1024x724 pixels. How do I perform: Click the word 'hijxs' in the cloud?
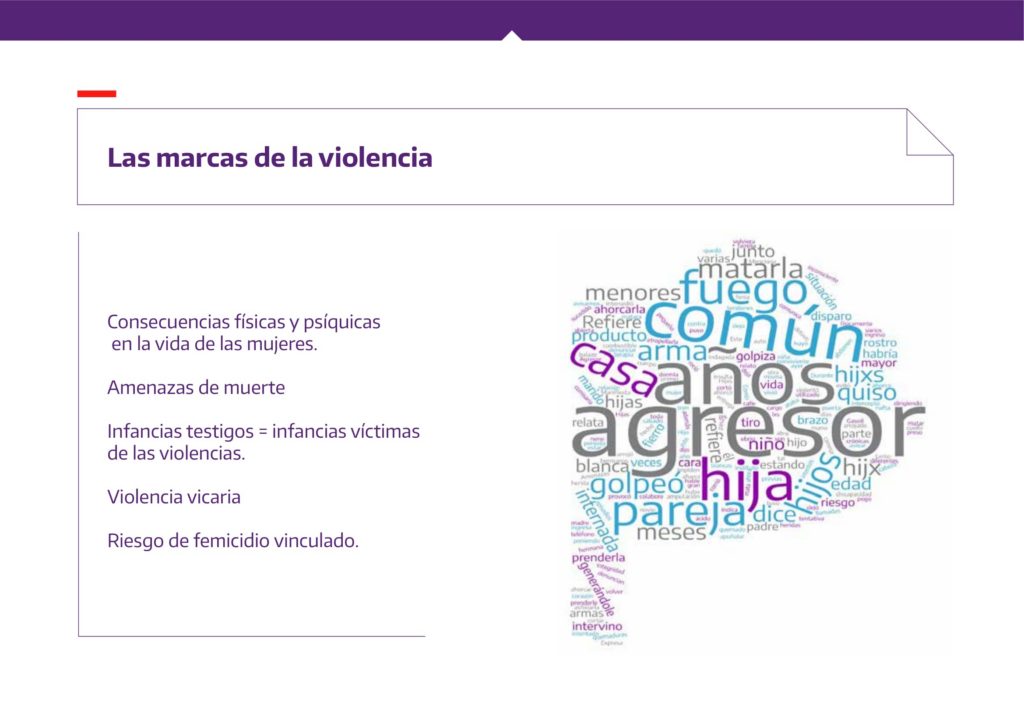[x=858, y=375]
